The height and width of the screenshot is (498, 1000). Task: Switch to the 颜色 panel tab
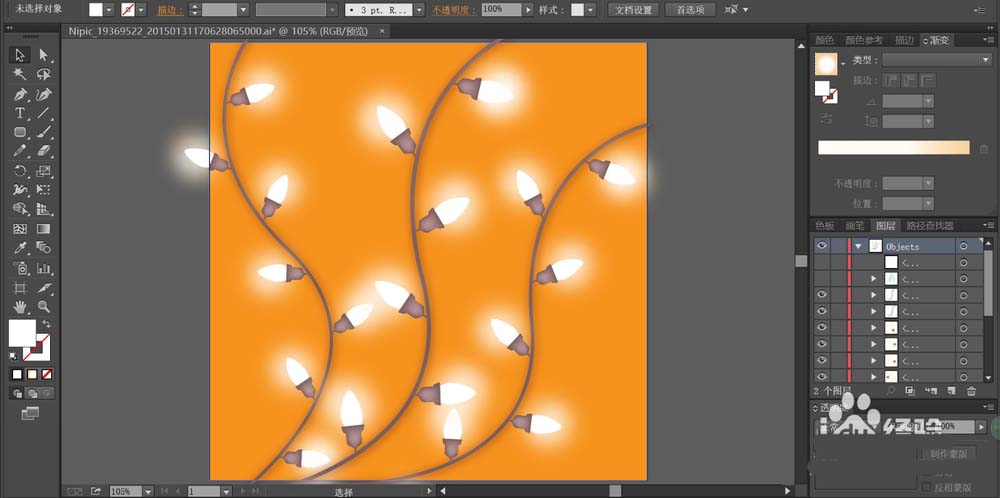(x=824, y=40)
